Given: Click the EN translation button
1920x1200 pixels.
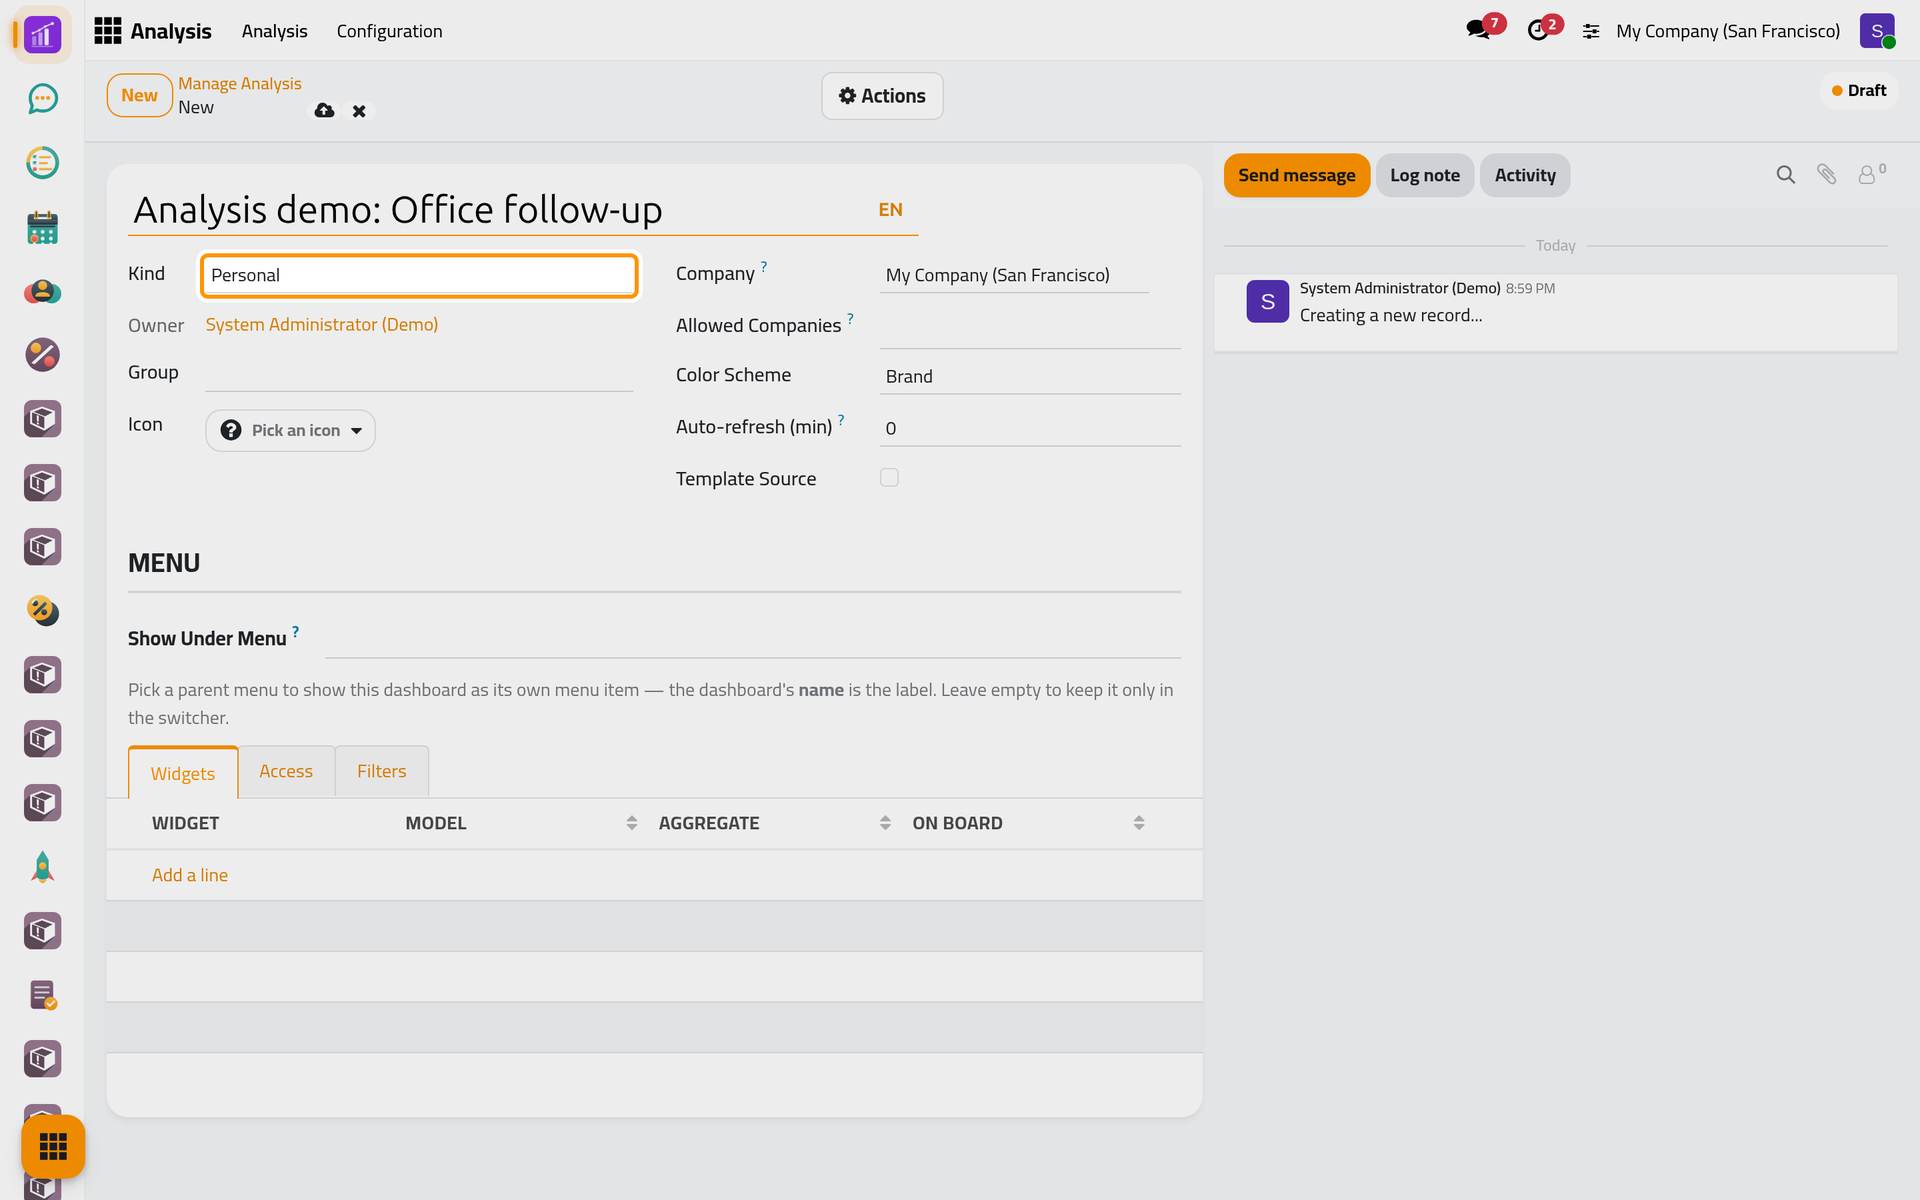Looking at the screenshot, I should tap(890, 210).
